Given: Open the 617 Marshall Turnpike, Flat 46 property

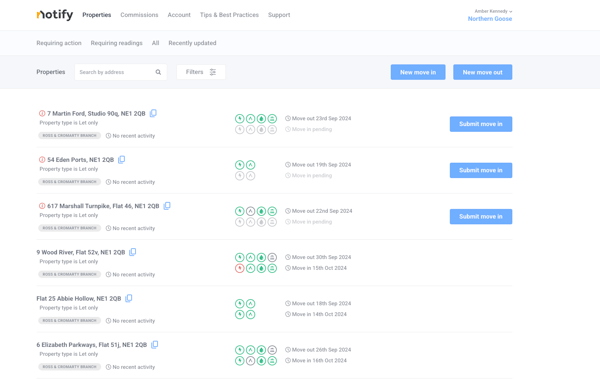Looking at the screenshot, I should (x=103, y=206).
